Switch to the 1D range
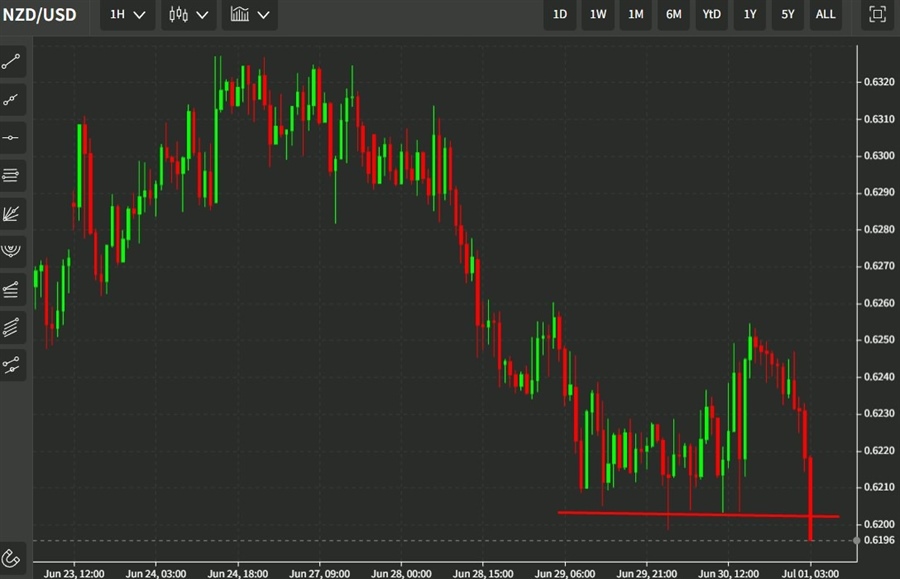The height and width of the screenshot is (579, 900). [x=559, y=15]
